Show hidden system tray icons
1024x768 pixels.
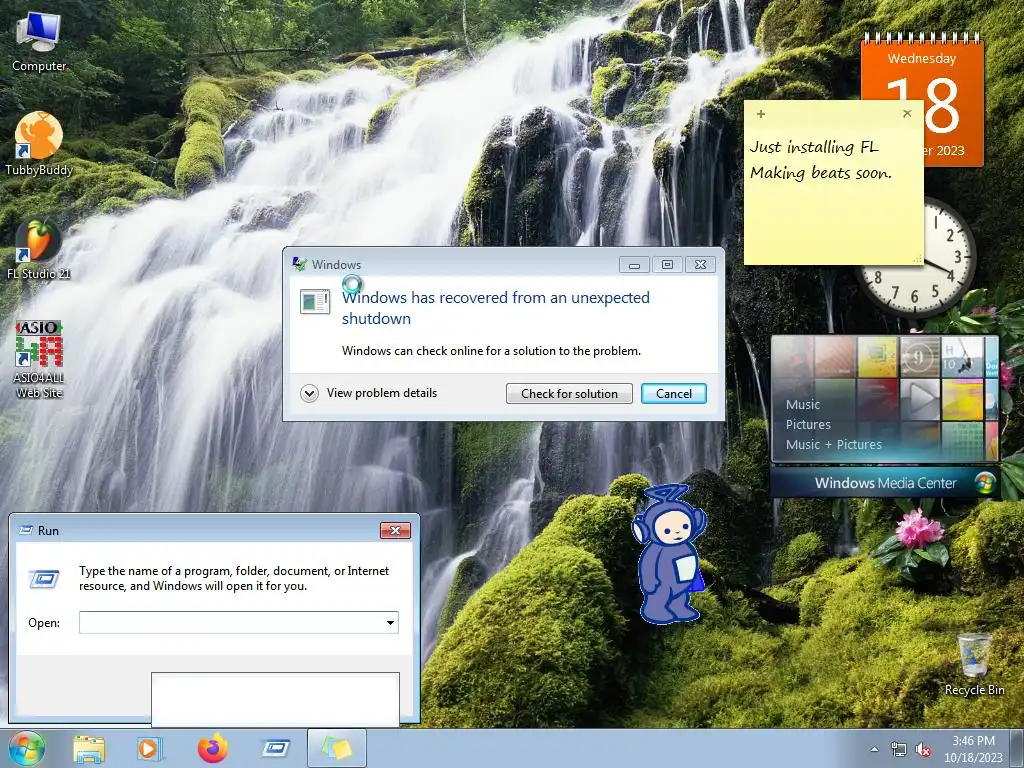pos(874,750)
